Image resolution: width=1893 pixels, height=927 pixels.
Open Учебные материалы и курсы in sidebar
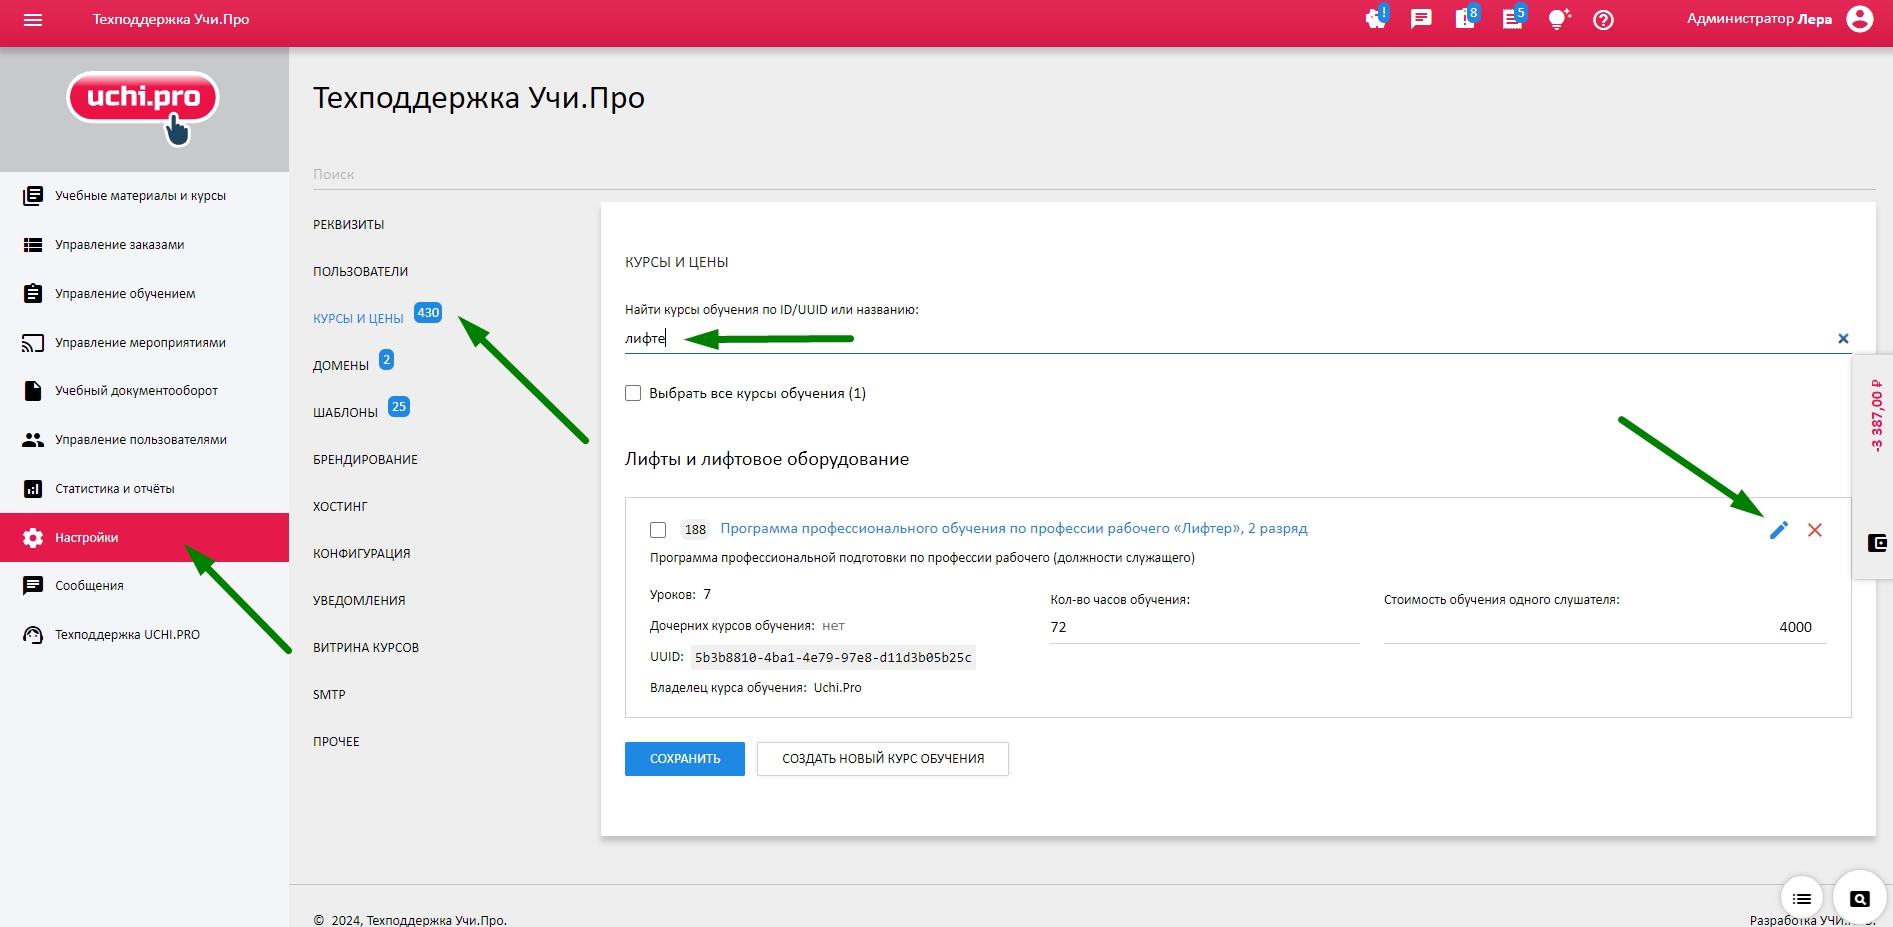tap(144, 196)
